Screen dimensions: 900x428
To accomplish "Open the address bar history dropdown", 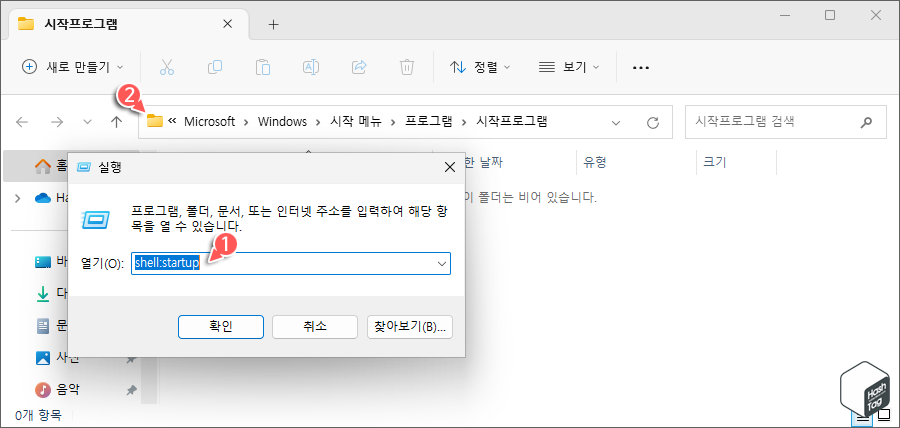I will pos(616,122).
